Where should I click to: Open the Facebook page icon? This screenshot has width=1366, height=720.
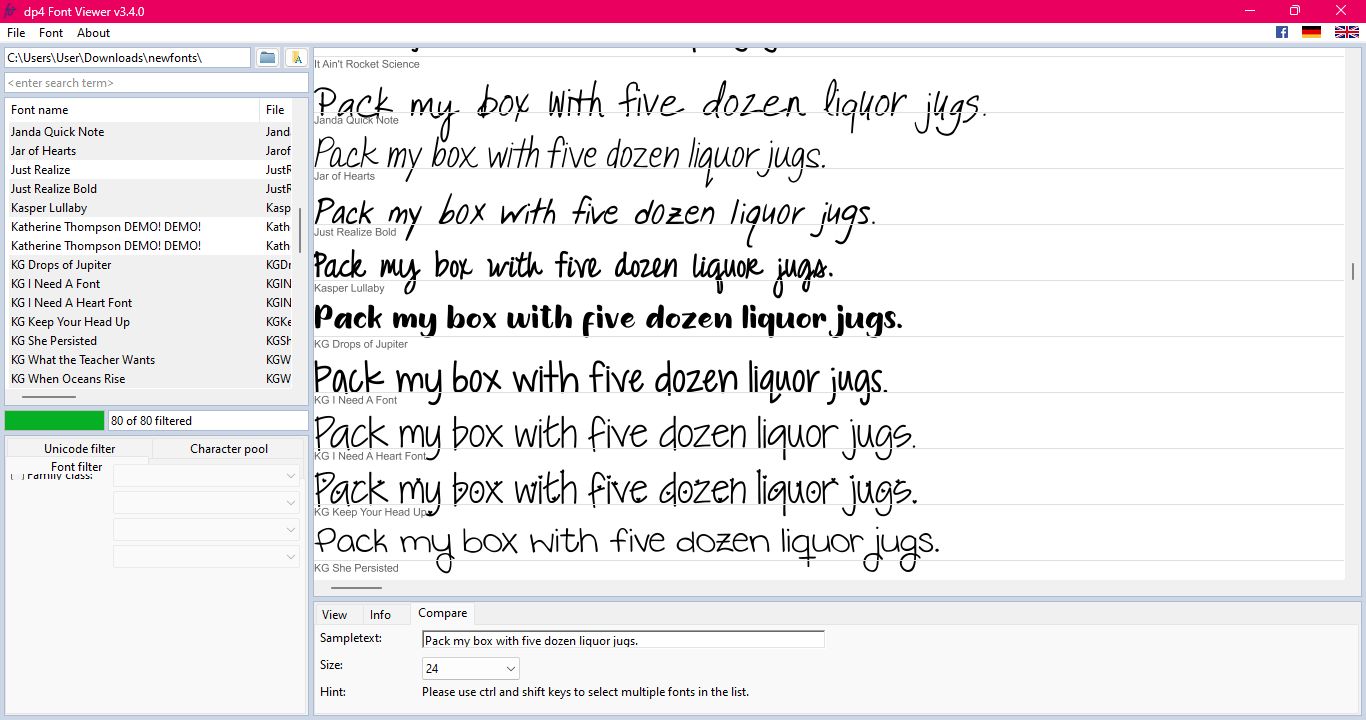(x=1281, y=32)
